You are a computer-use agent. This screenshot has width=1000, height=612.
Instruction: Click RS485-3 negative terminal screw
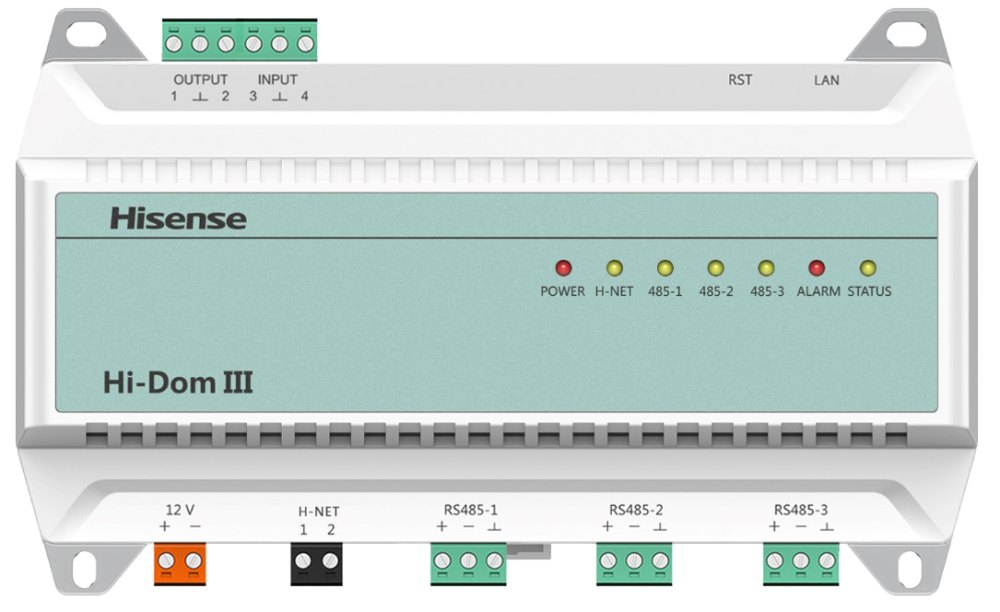[x=801, y=561]
